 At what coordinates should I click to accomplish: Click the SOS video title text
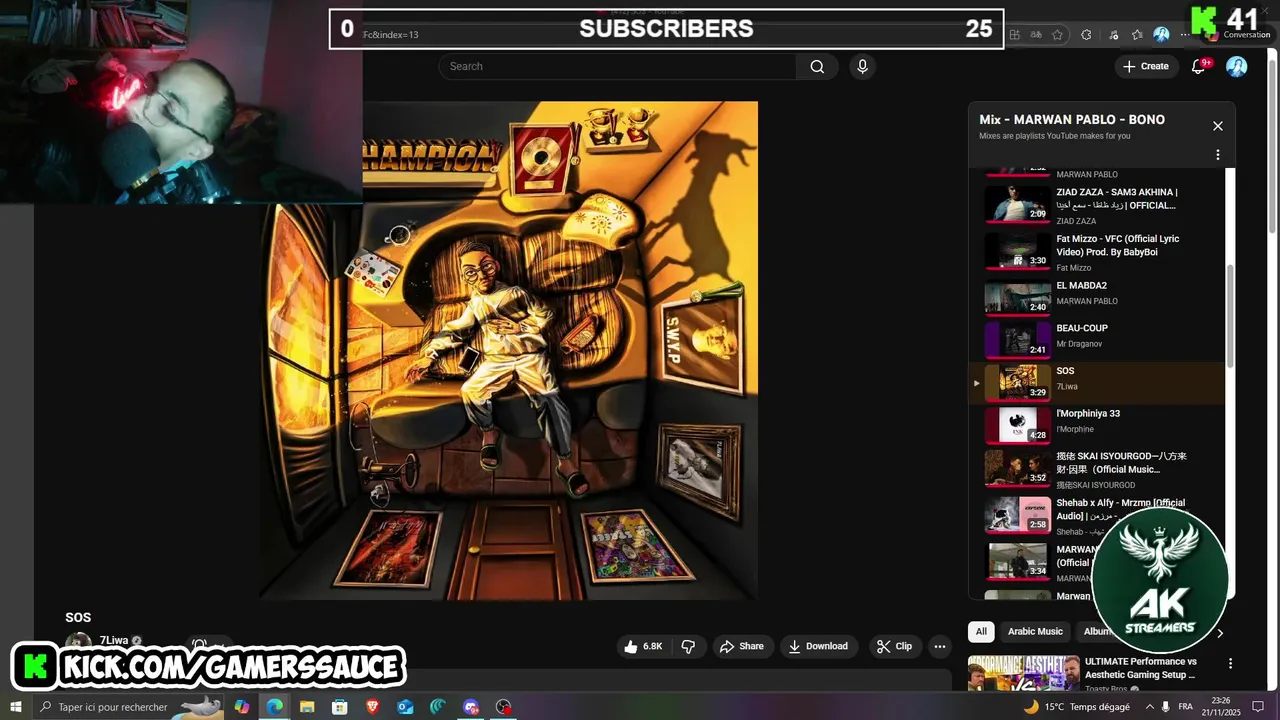point(78,617)
